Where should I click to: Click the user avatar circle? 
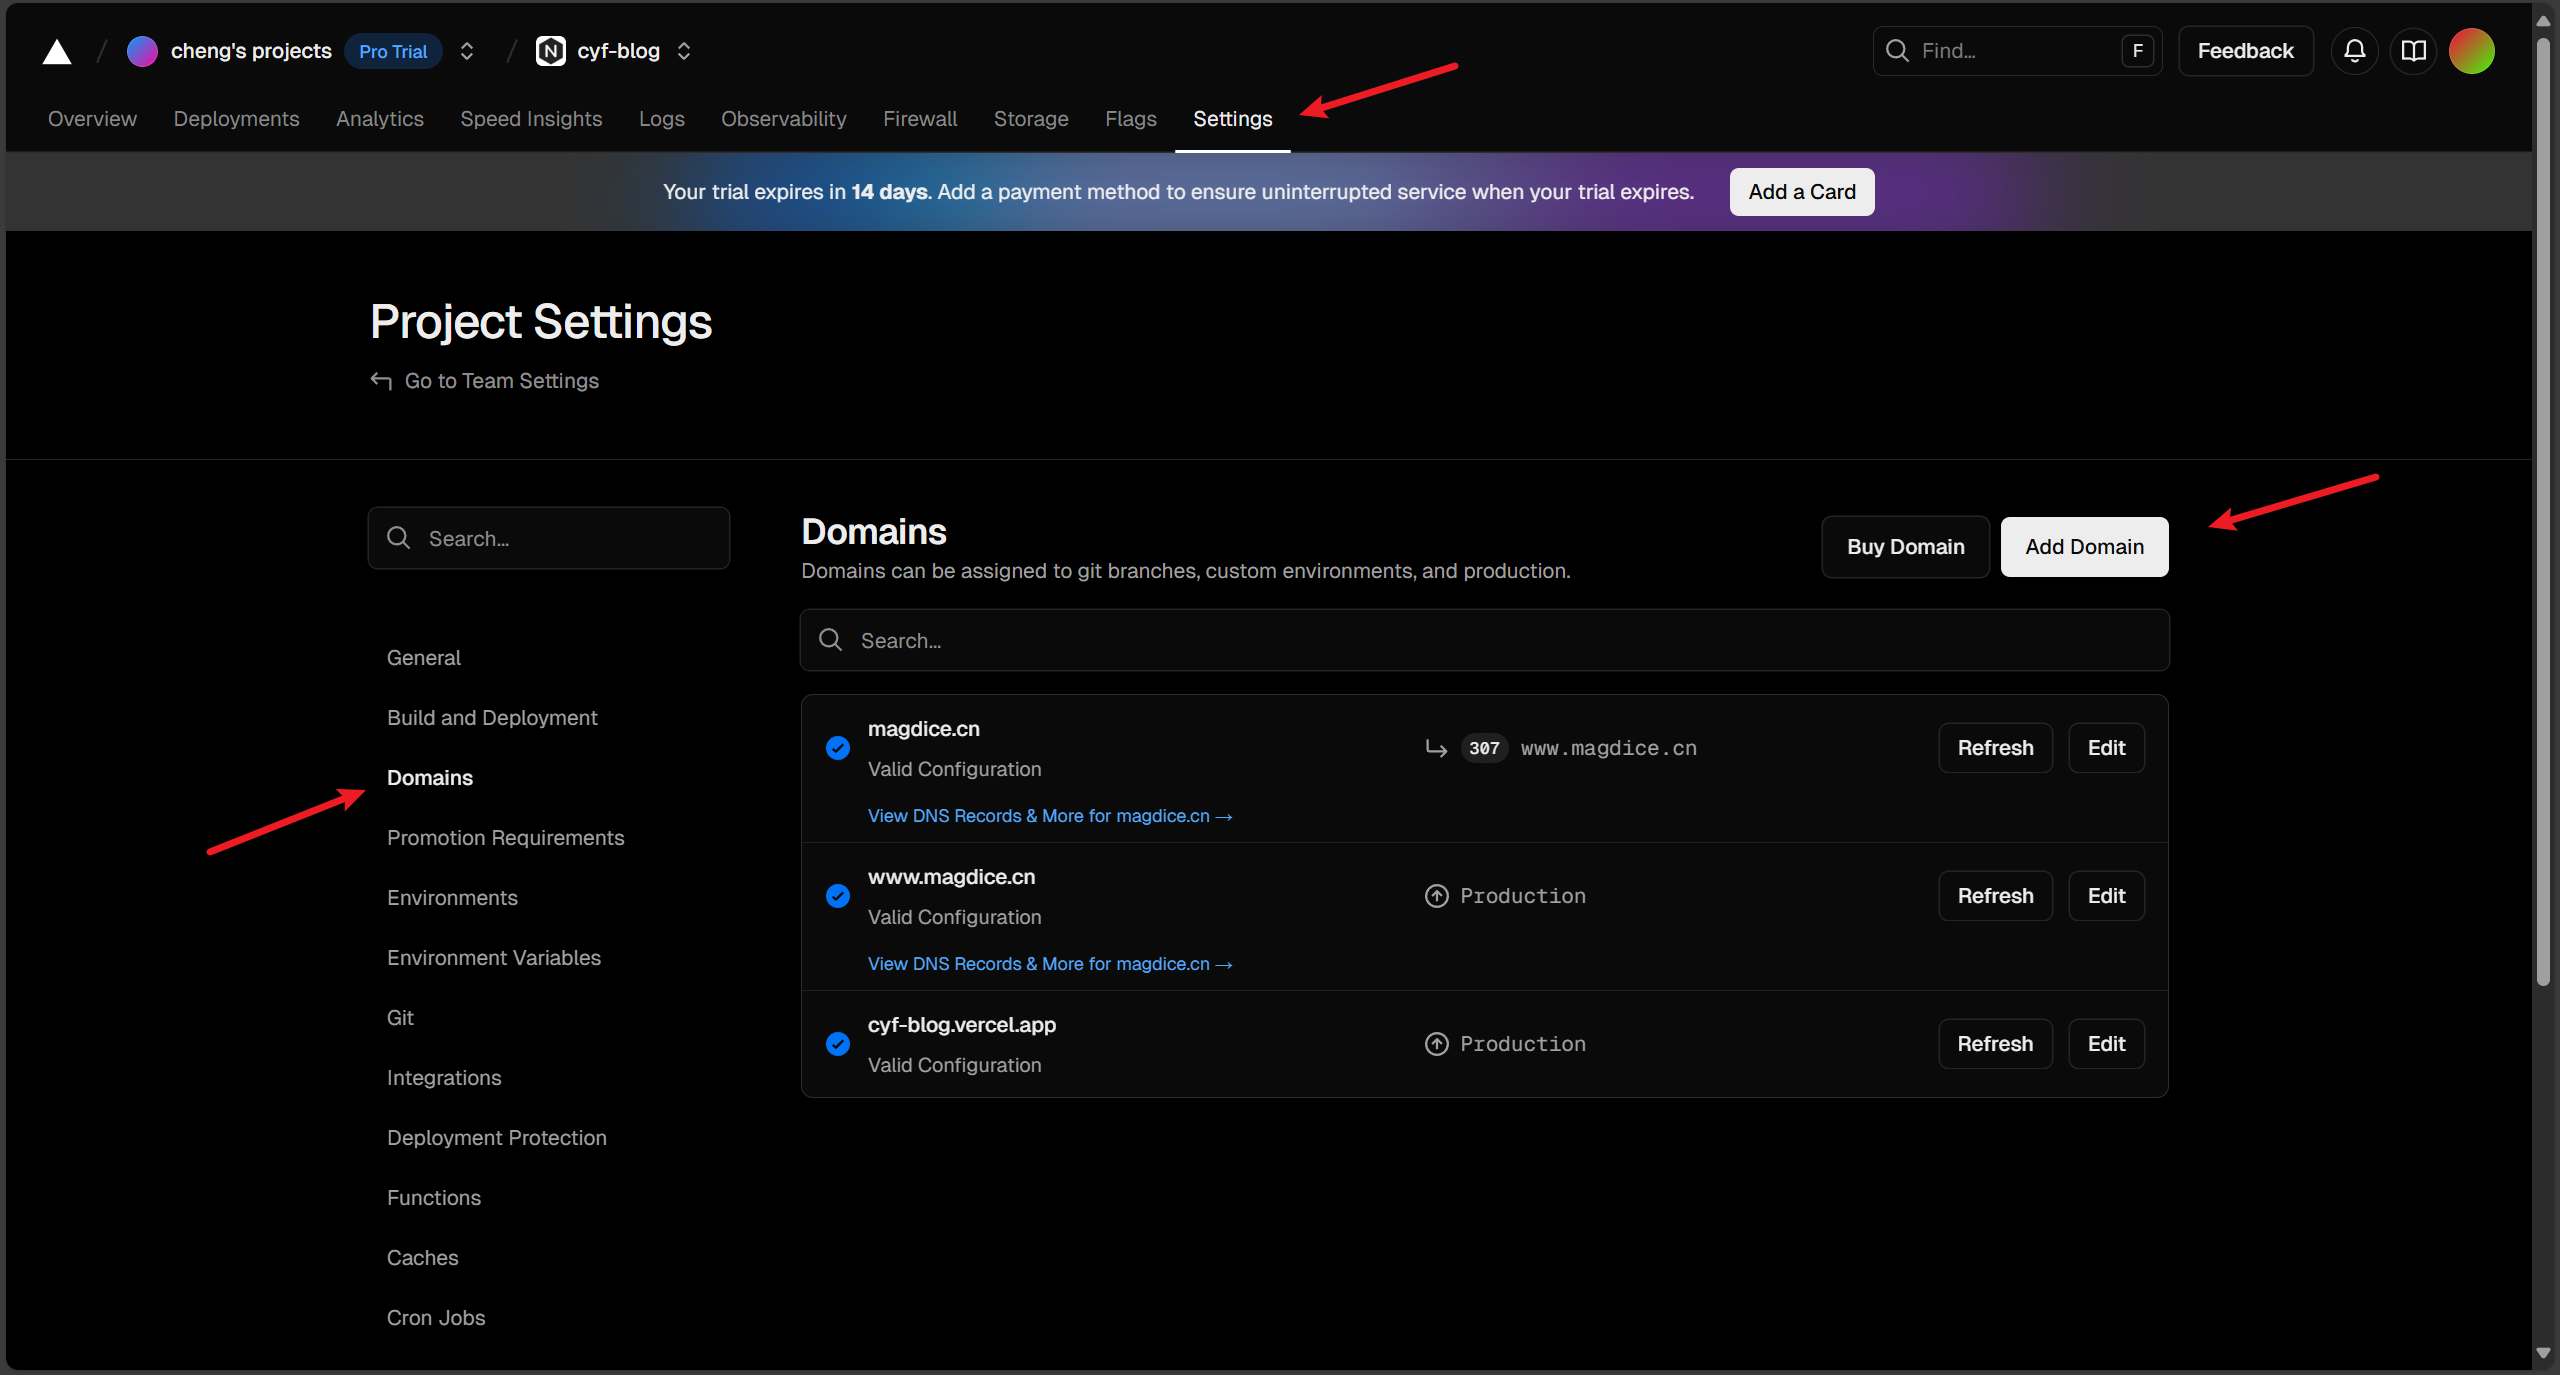click(2471, 51)
